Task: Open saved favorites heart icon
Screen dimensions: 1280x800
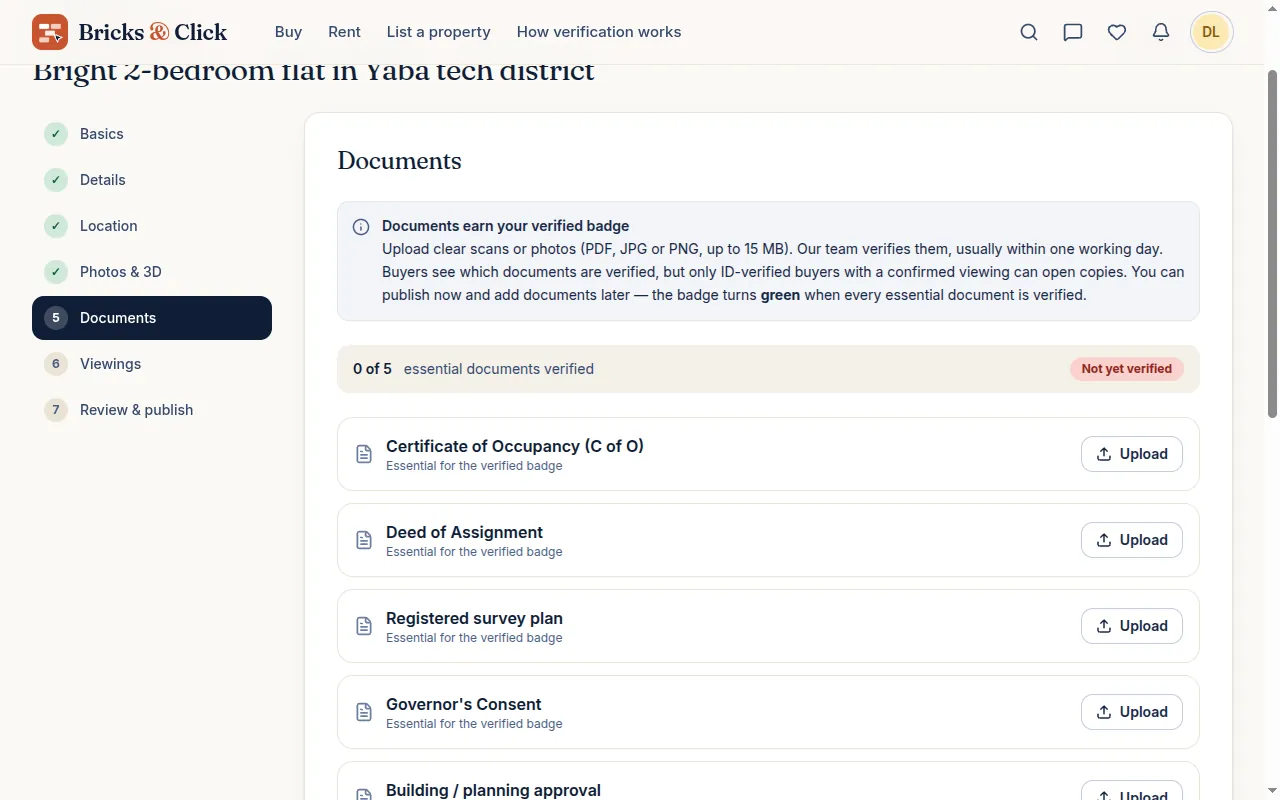Action: tap(1117, 32)
